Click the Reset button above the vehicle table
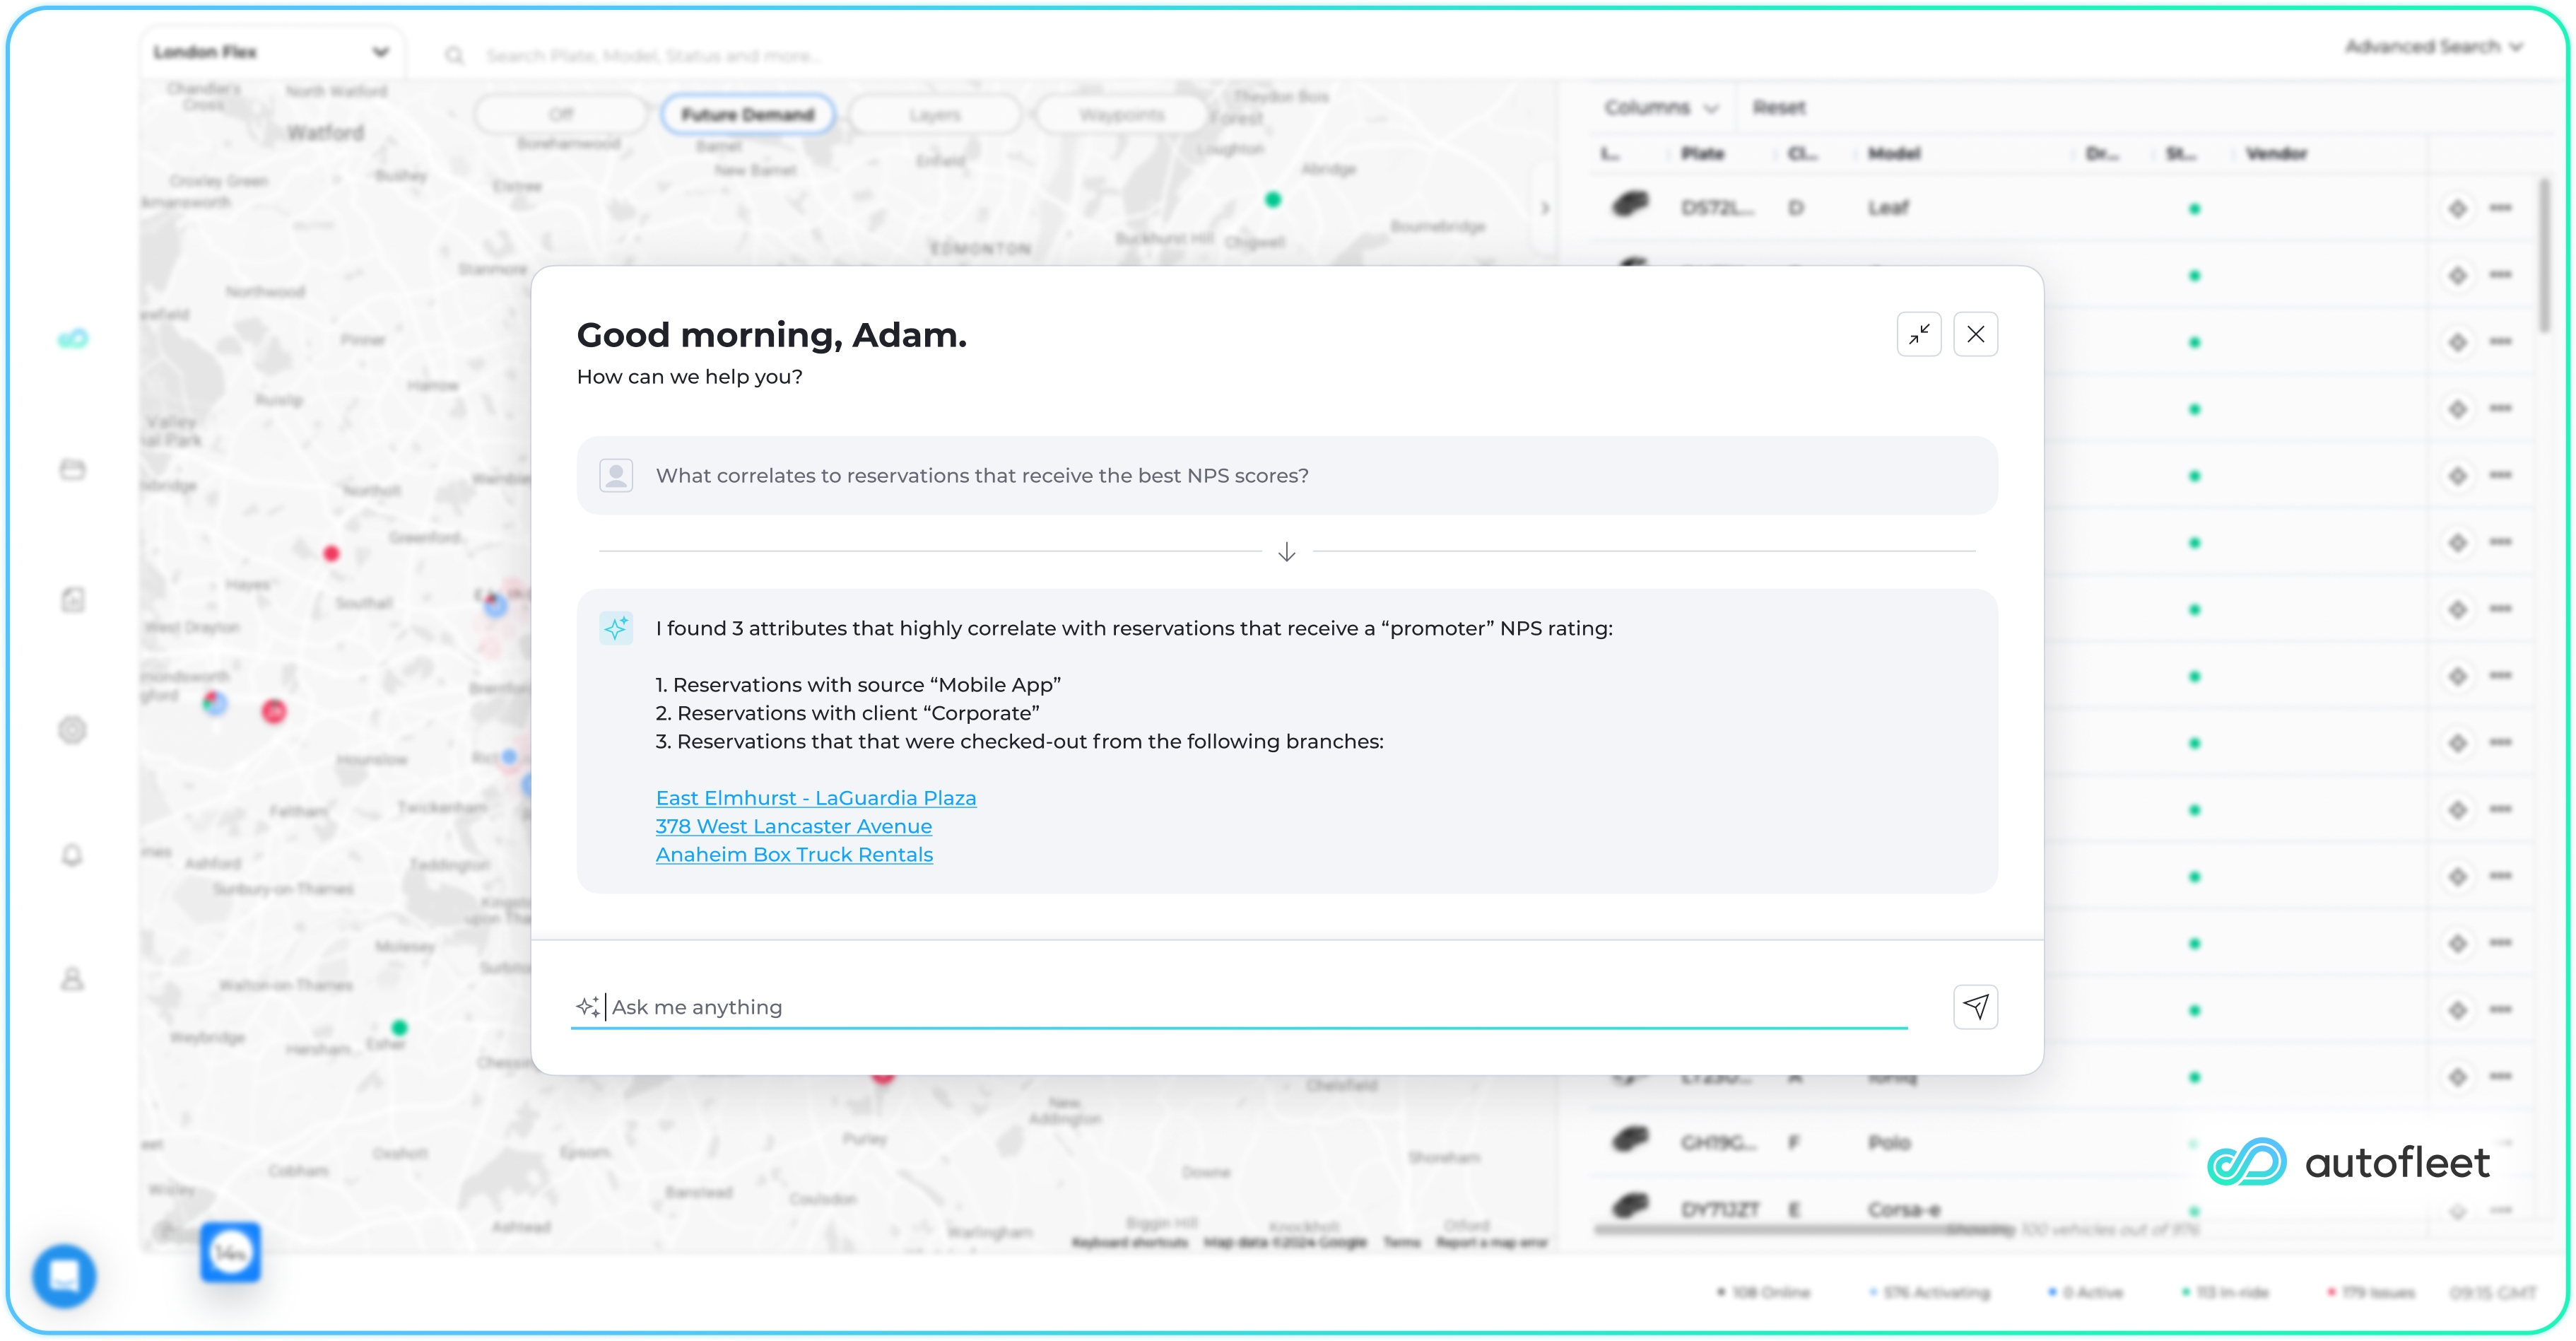This screenshot has height=1341, width=2576. (x=1779, y=107)
